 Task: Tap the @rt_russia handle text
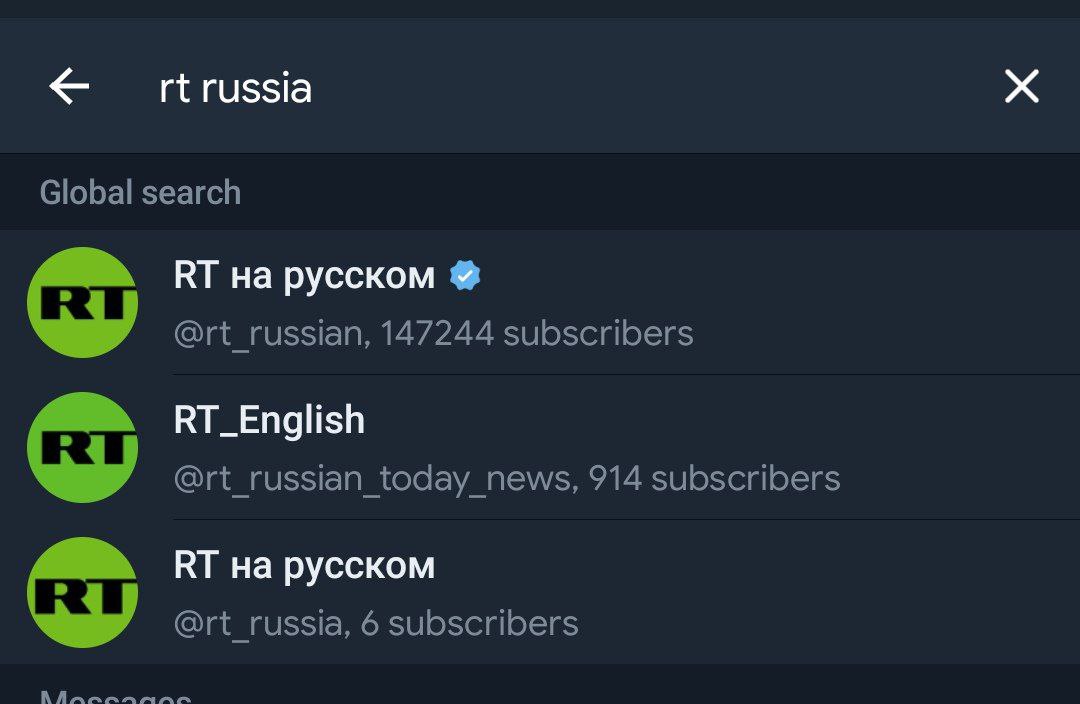point(258,623)
